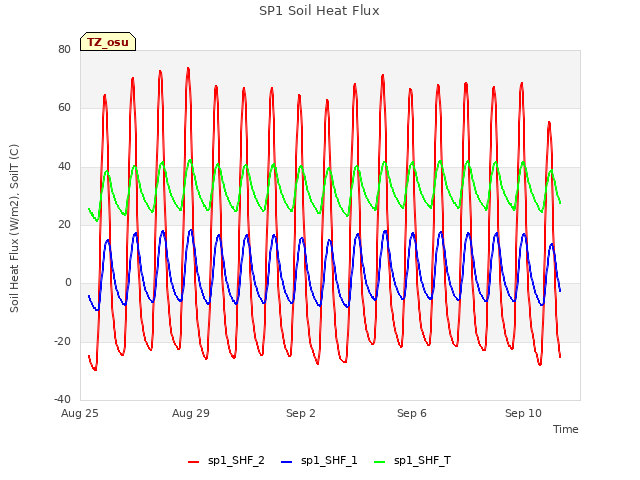Click the Soil Heat Flux y-axis title
Screen dimensions: 640x480
(x=14, y=228)
